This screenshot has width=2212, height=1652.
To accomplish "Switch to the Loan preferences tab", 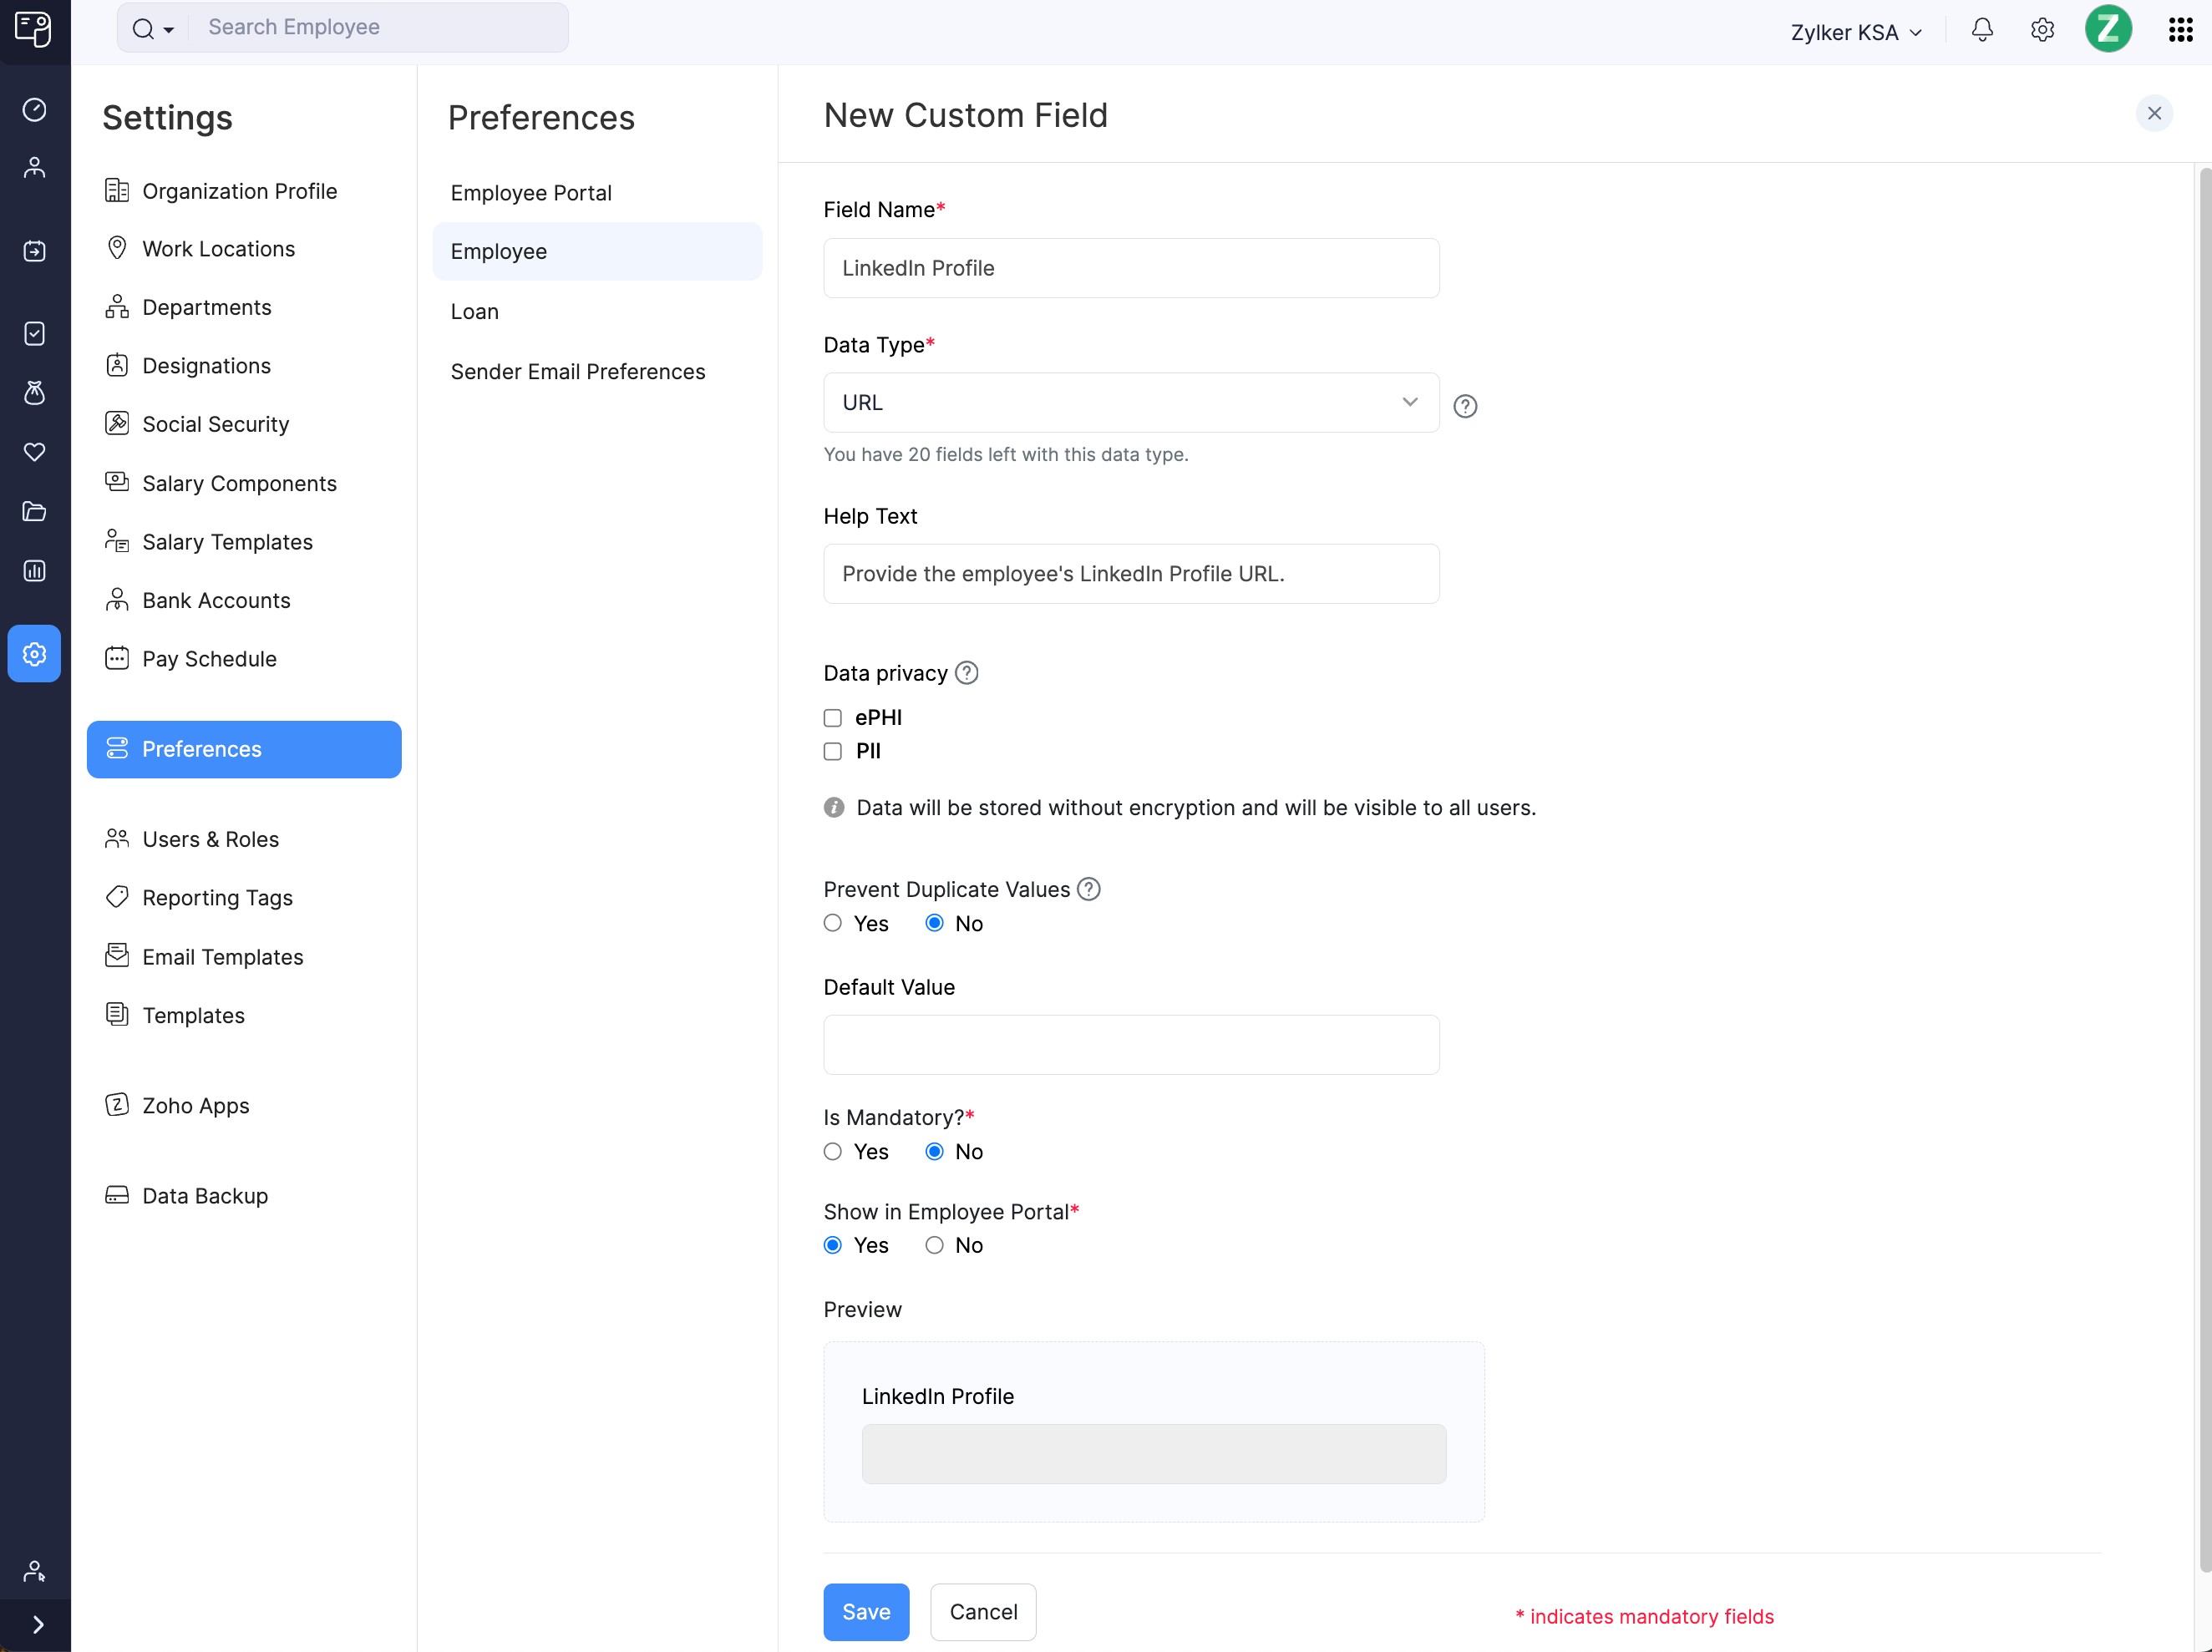I will [x=474, y=311].
